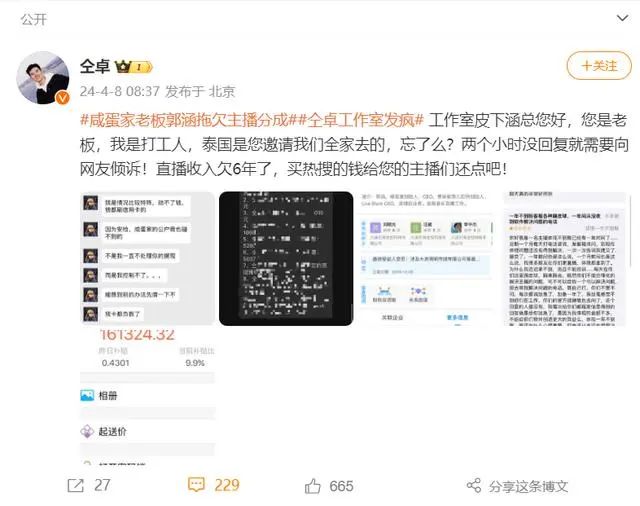Viewport: 640px width, 506px height.
Task: Follow the user with +关注 button
Action: tap(599, 66)
